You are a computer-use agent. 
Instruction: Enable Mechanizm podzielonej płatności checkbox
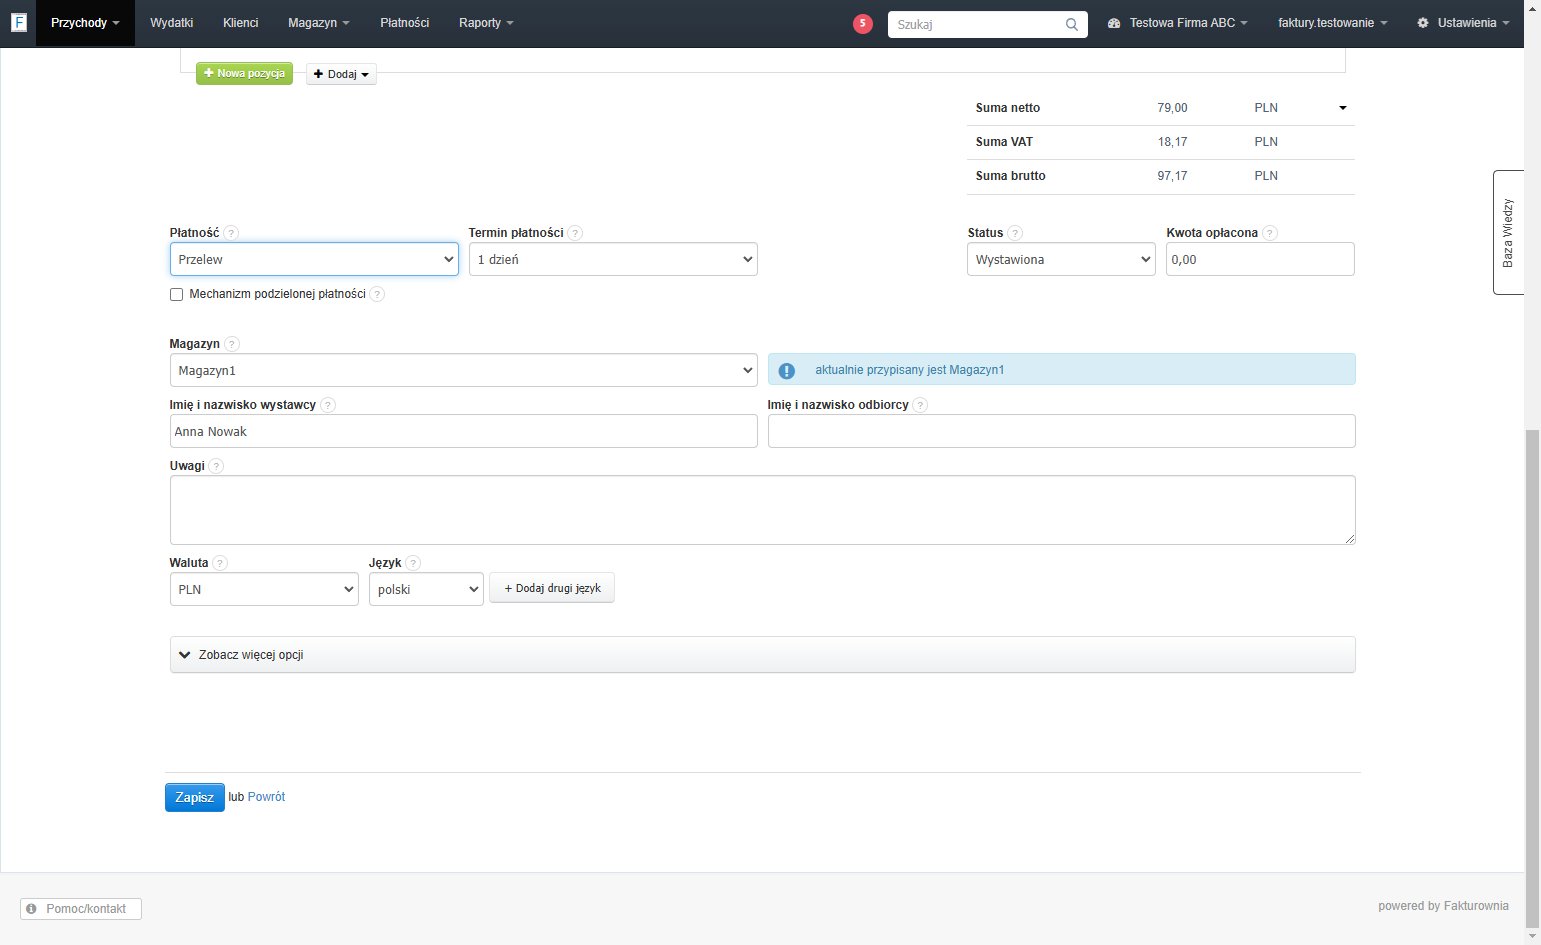(x=177, y=294)
